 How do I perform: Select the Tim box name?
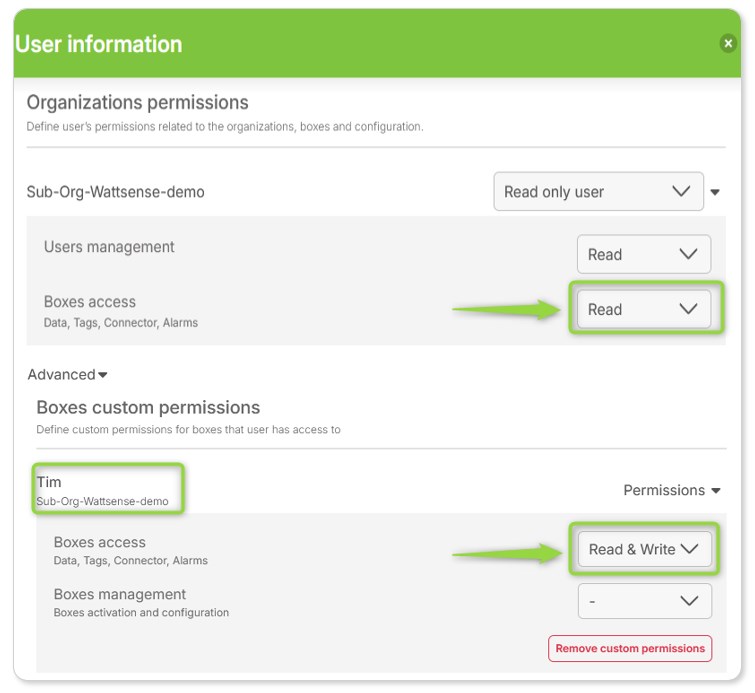click(x=49, y=482)
